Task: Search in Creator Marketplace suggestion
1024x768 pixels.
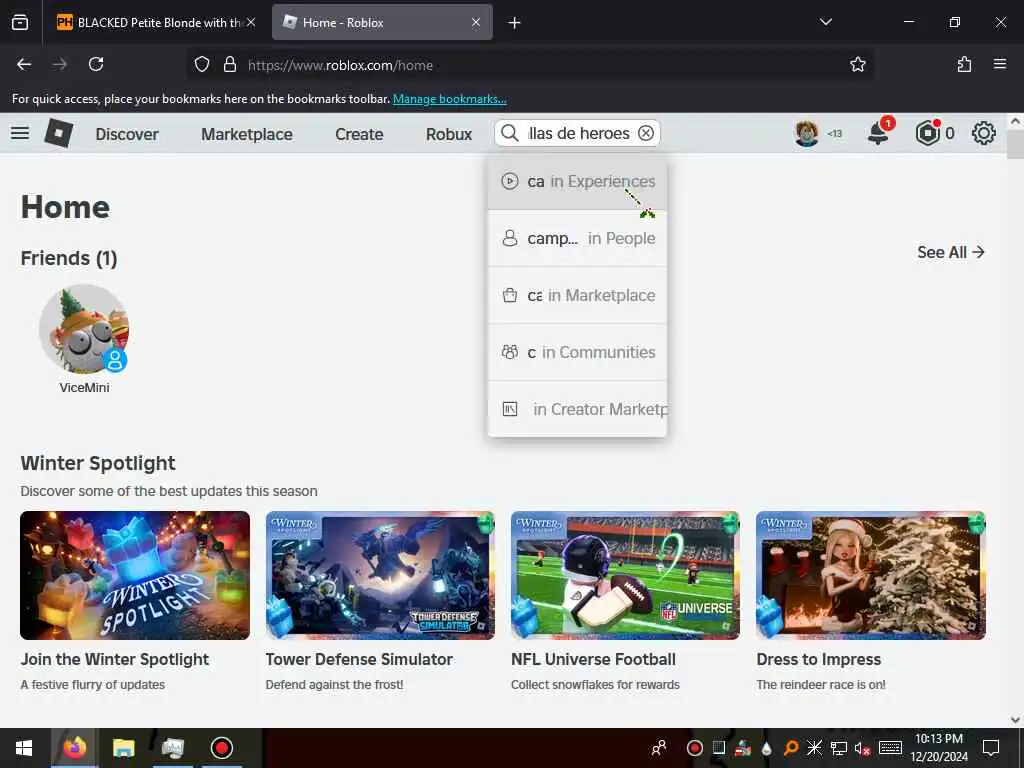Action: point(577,409)
